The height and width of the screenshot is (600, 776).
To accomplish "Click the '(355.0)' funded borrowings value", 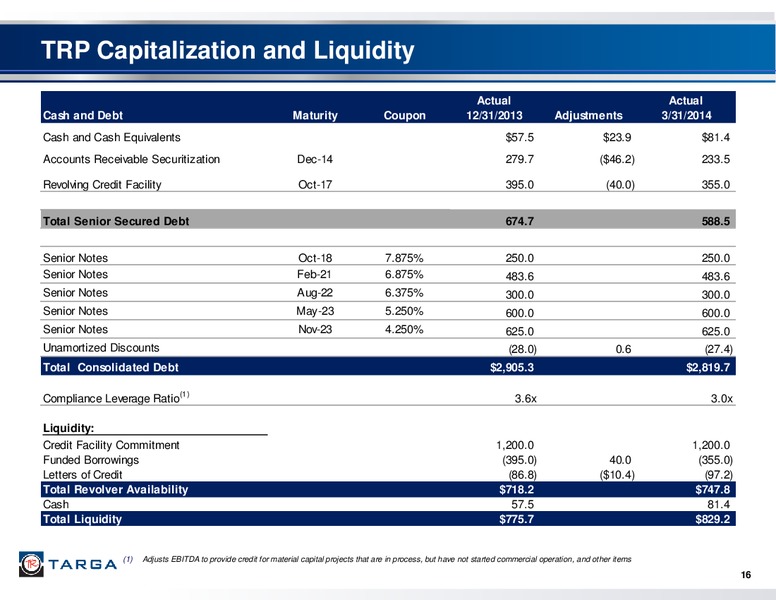I will [x=715, y=460].
